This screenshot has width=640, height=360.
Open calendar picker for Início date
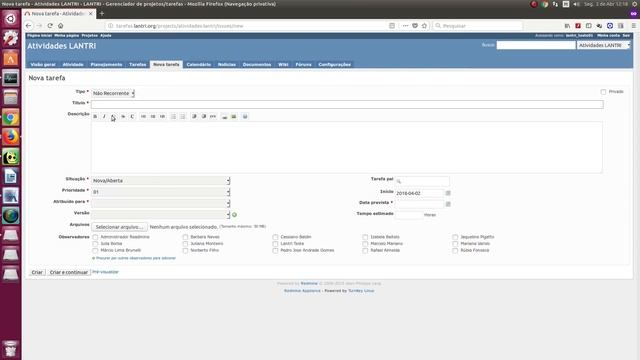[448, 193]
